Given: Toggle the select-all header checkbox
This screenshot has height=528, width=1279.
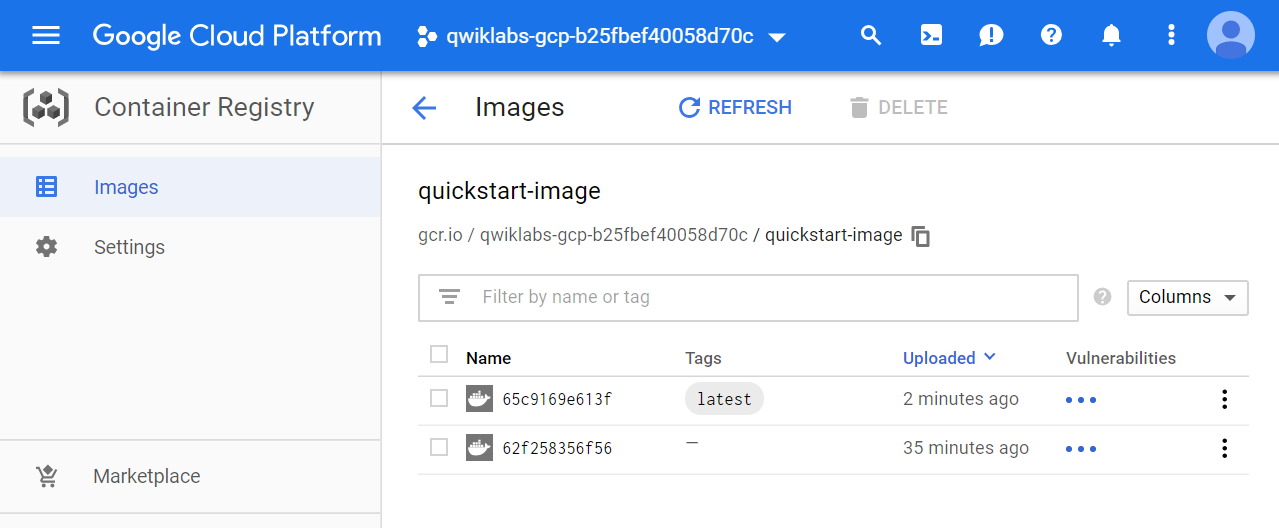Looking at the screenshot, I should tap(439, 354).
